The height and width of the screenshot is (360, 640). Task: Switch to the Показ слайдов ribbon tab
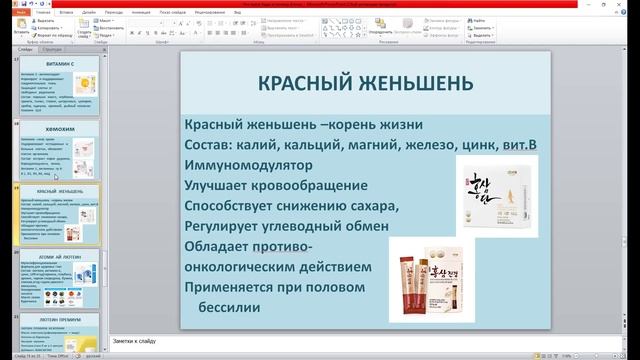pyautogui.click(x=173, y=12)
